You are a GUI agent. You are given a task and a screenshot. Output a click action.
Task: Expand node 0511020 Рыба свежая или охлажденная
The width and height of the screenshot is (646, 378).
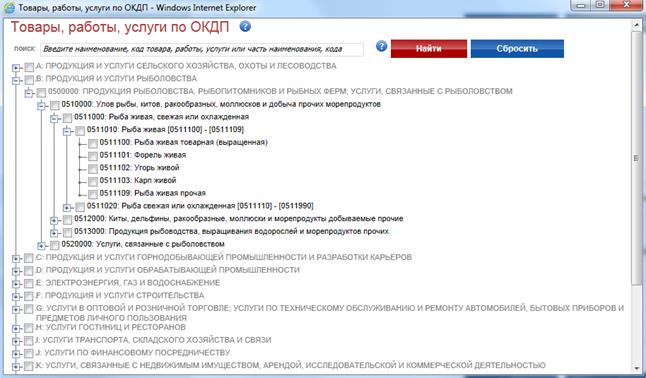[x=67, y=207]
